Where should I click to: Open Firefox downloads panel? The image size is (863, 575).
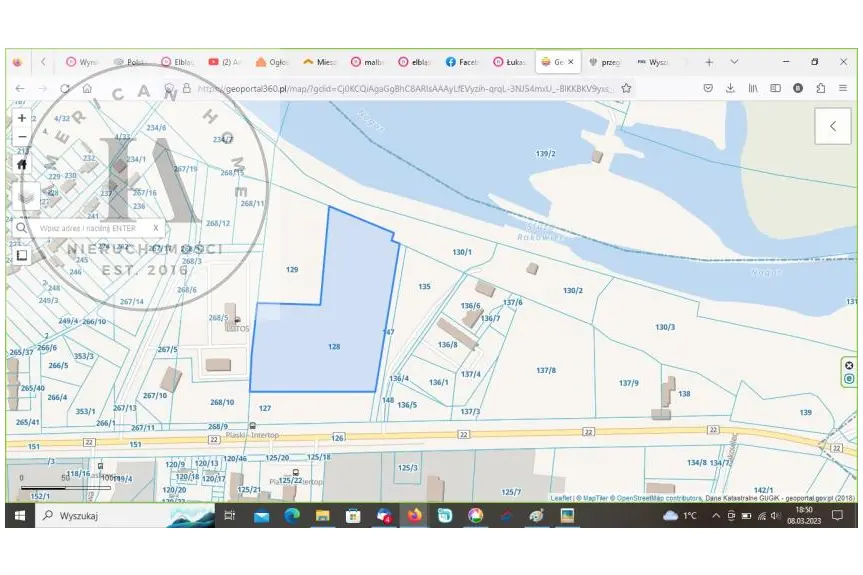pyautogui.click(x=730, y=88)
